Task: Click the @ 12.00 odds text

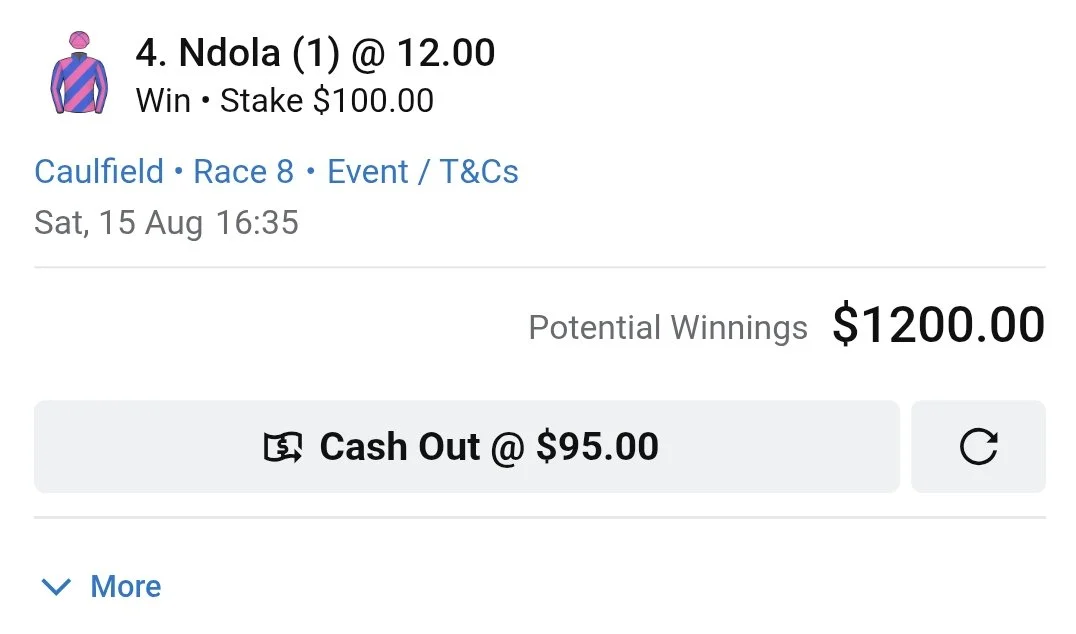Action: [x=423, y=54]
